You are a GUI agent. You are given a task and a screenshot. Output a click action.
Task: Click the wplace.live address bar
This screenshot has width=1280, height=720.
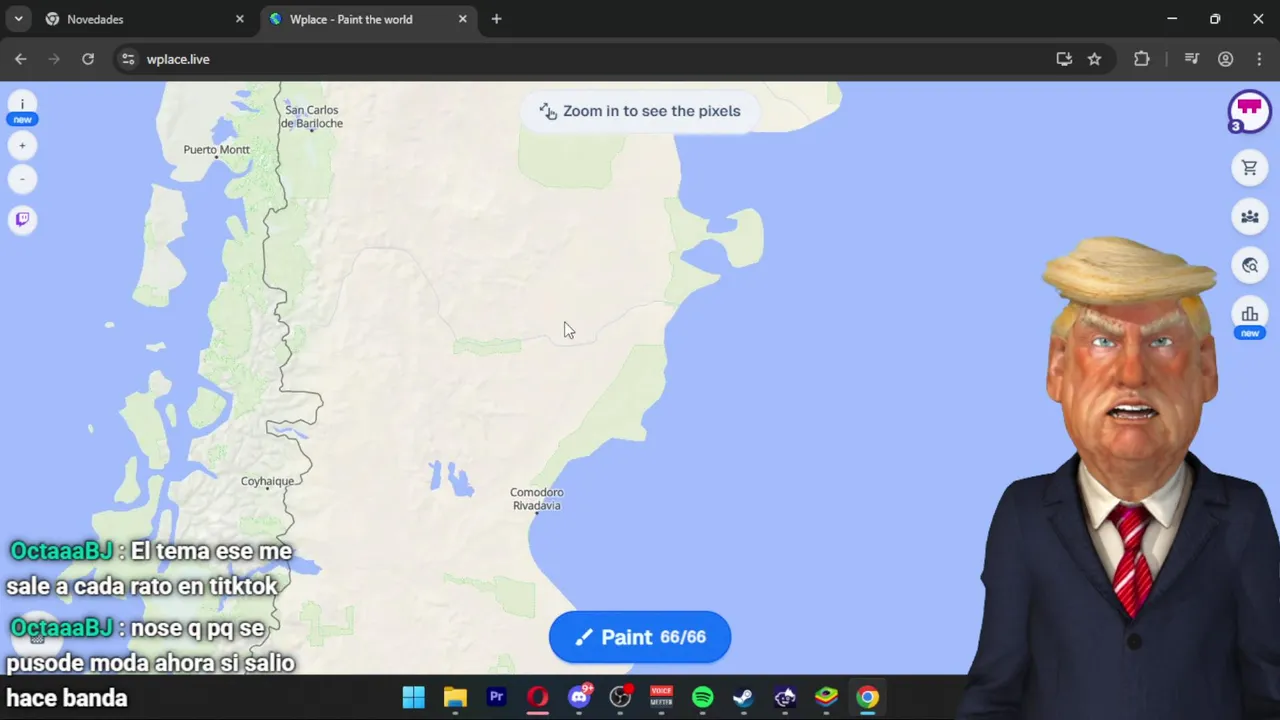pyautogui.click(x=580, y=59)
